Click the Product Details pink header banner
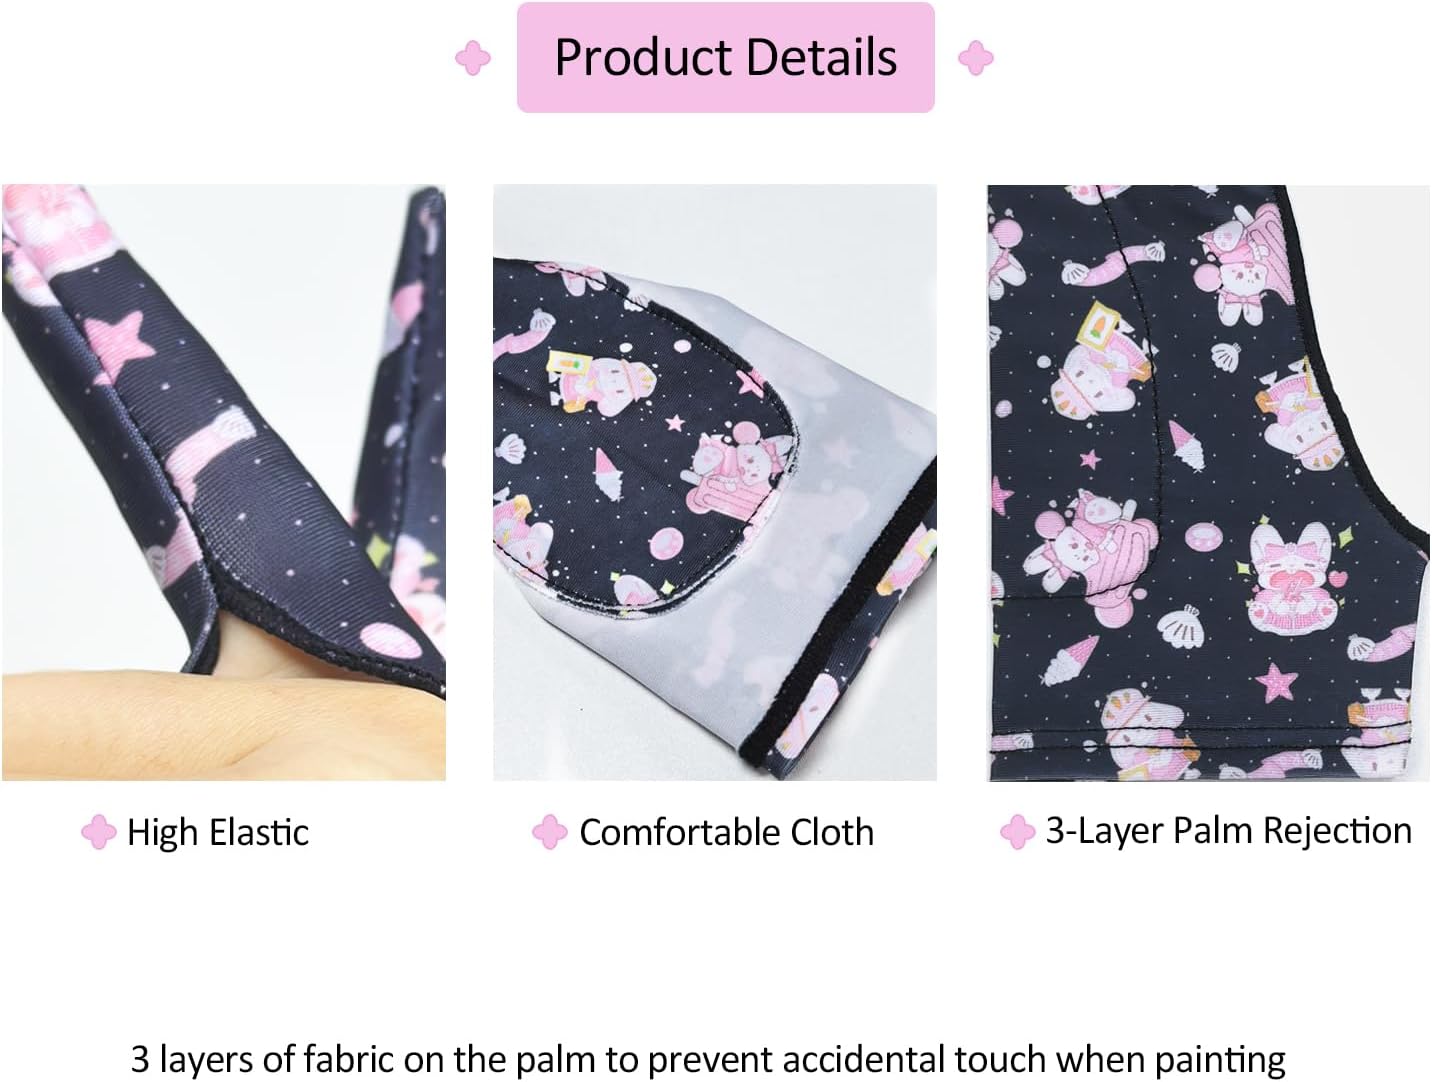This screenshot has width=1432, height=1082. click(x=725, y=57)
